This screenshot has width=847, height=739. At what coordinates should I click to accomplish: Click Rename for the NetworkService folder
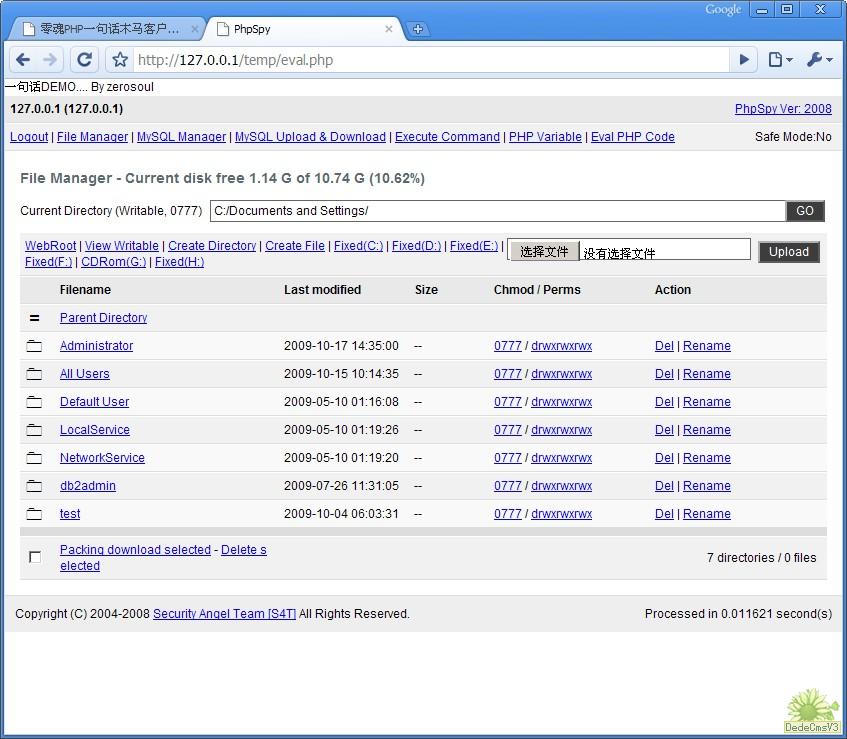pos(707,458)
